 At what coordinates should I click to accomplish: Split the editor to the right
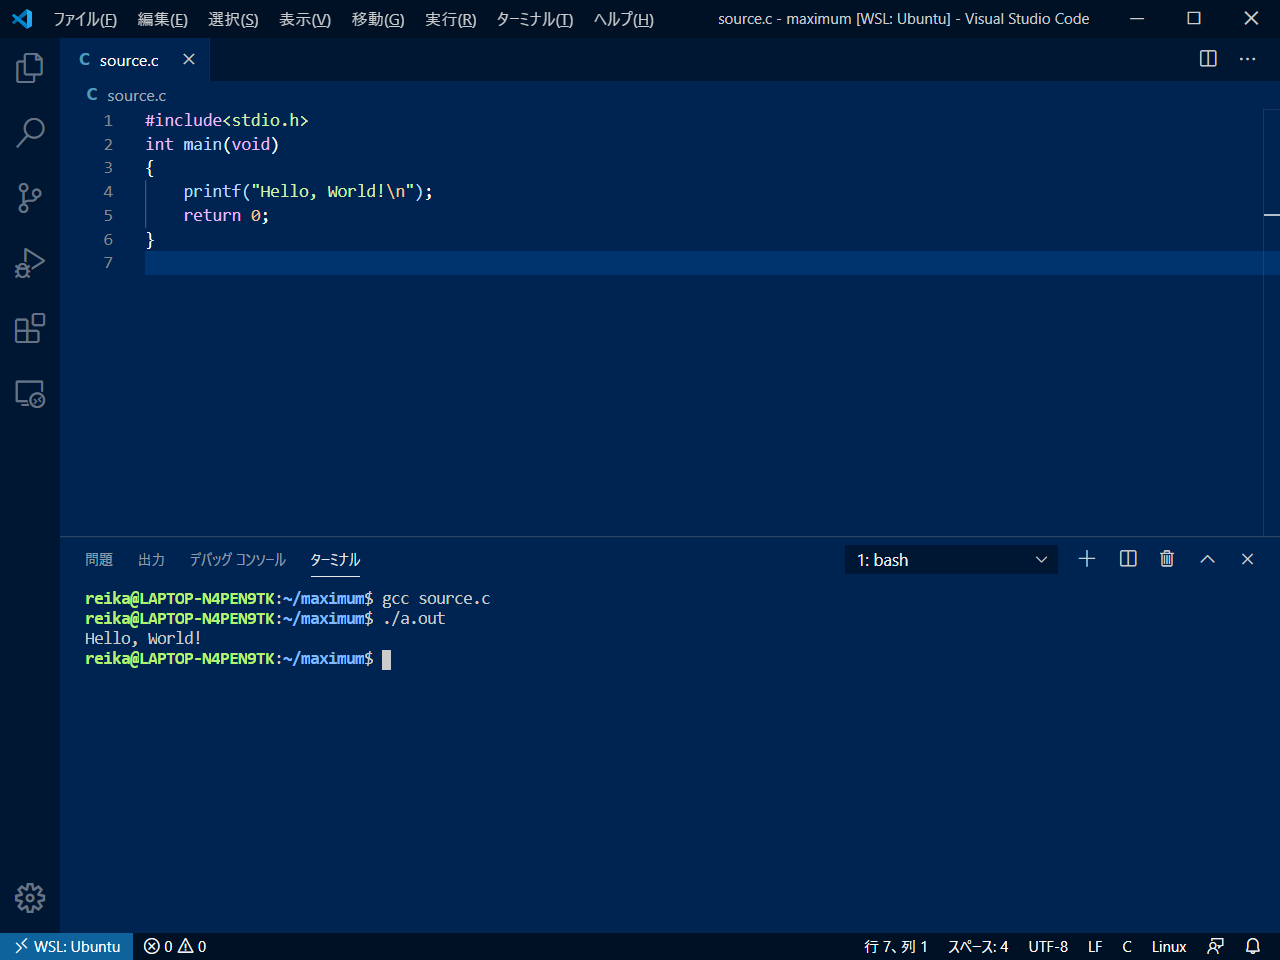click(x=1208, y=59)
